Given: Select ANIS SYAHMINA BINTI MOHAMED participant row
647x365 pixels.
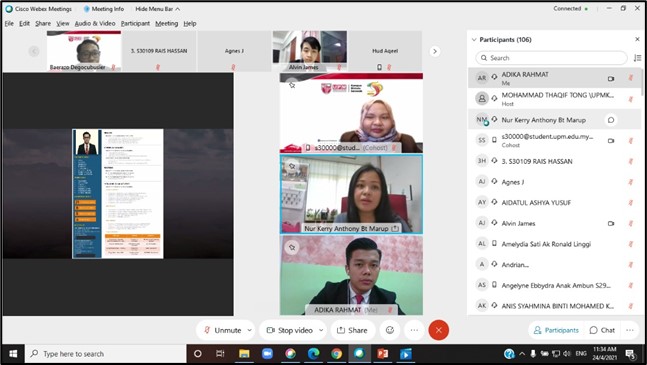Looking at the screenshot, I should [554, 306].
